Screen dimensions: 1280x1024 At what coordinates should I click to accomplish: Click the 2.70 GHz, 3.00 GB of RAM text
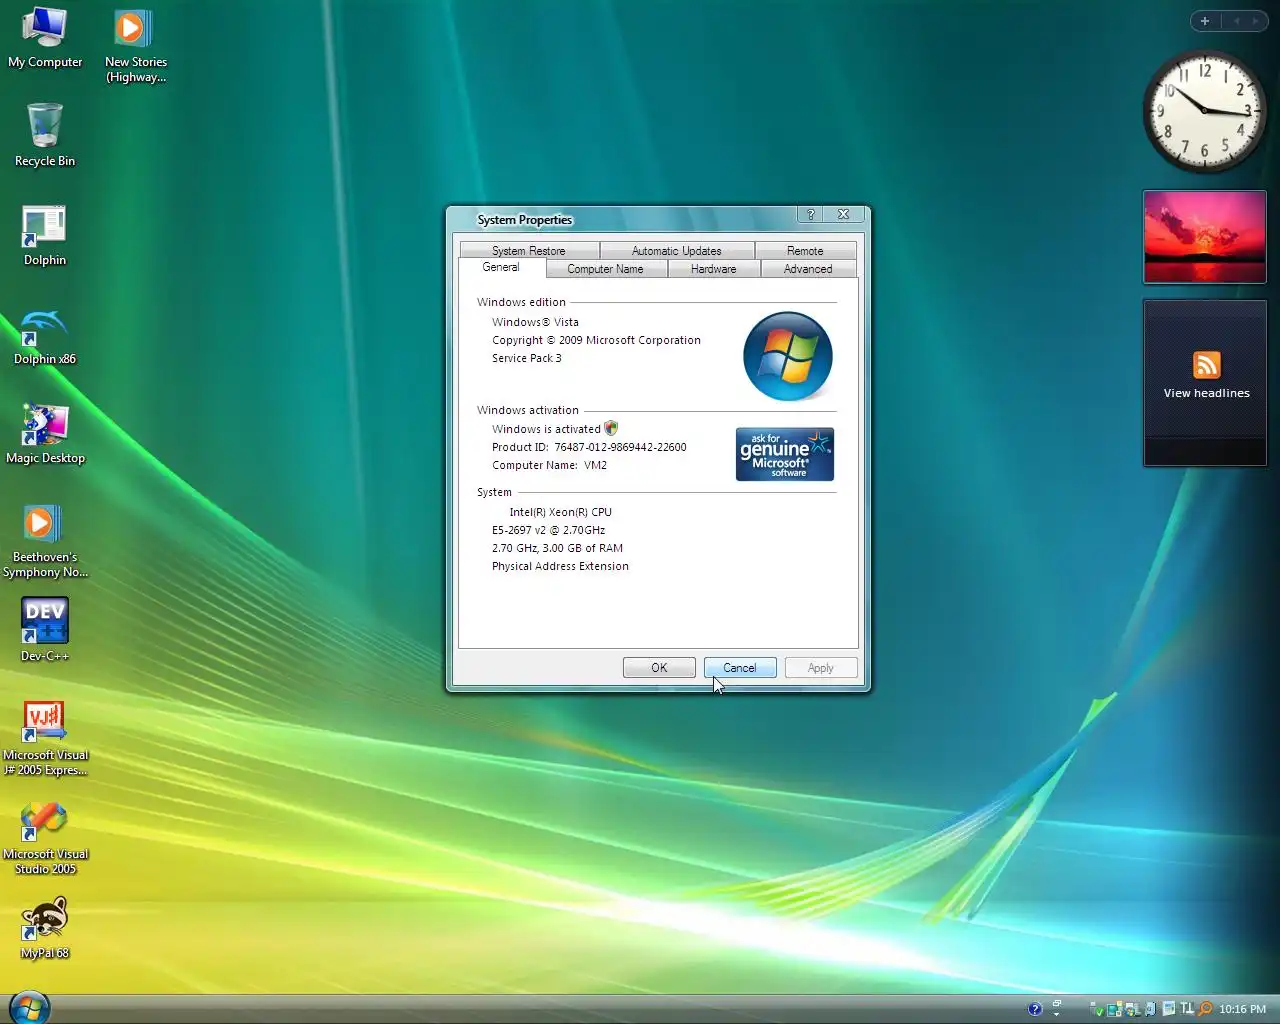tap(557, 548)
